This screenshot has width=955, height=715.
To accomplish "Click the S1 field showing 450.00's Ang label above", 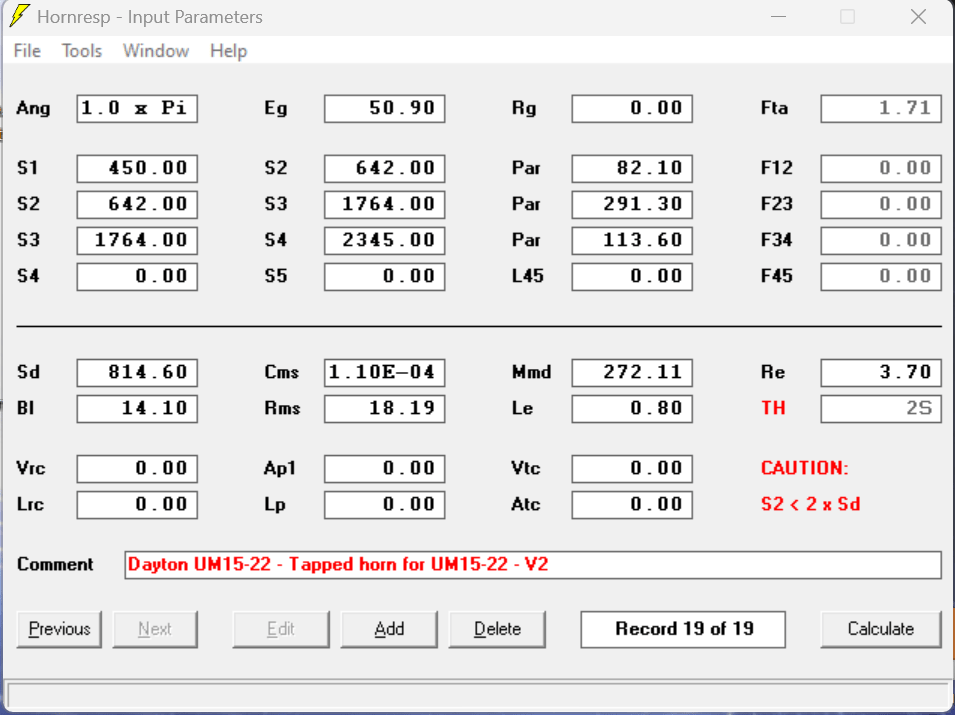I will 33,108.
